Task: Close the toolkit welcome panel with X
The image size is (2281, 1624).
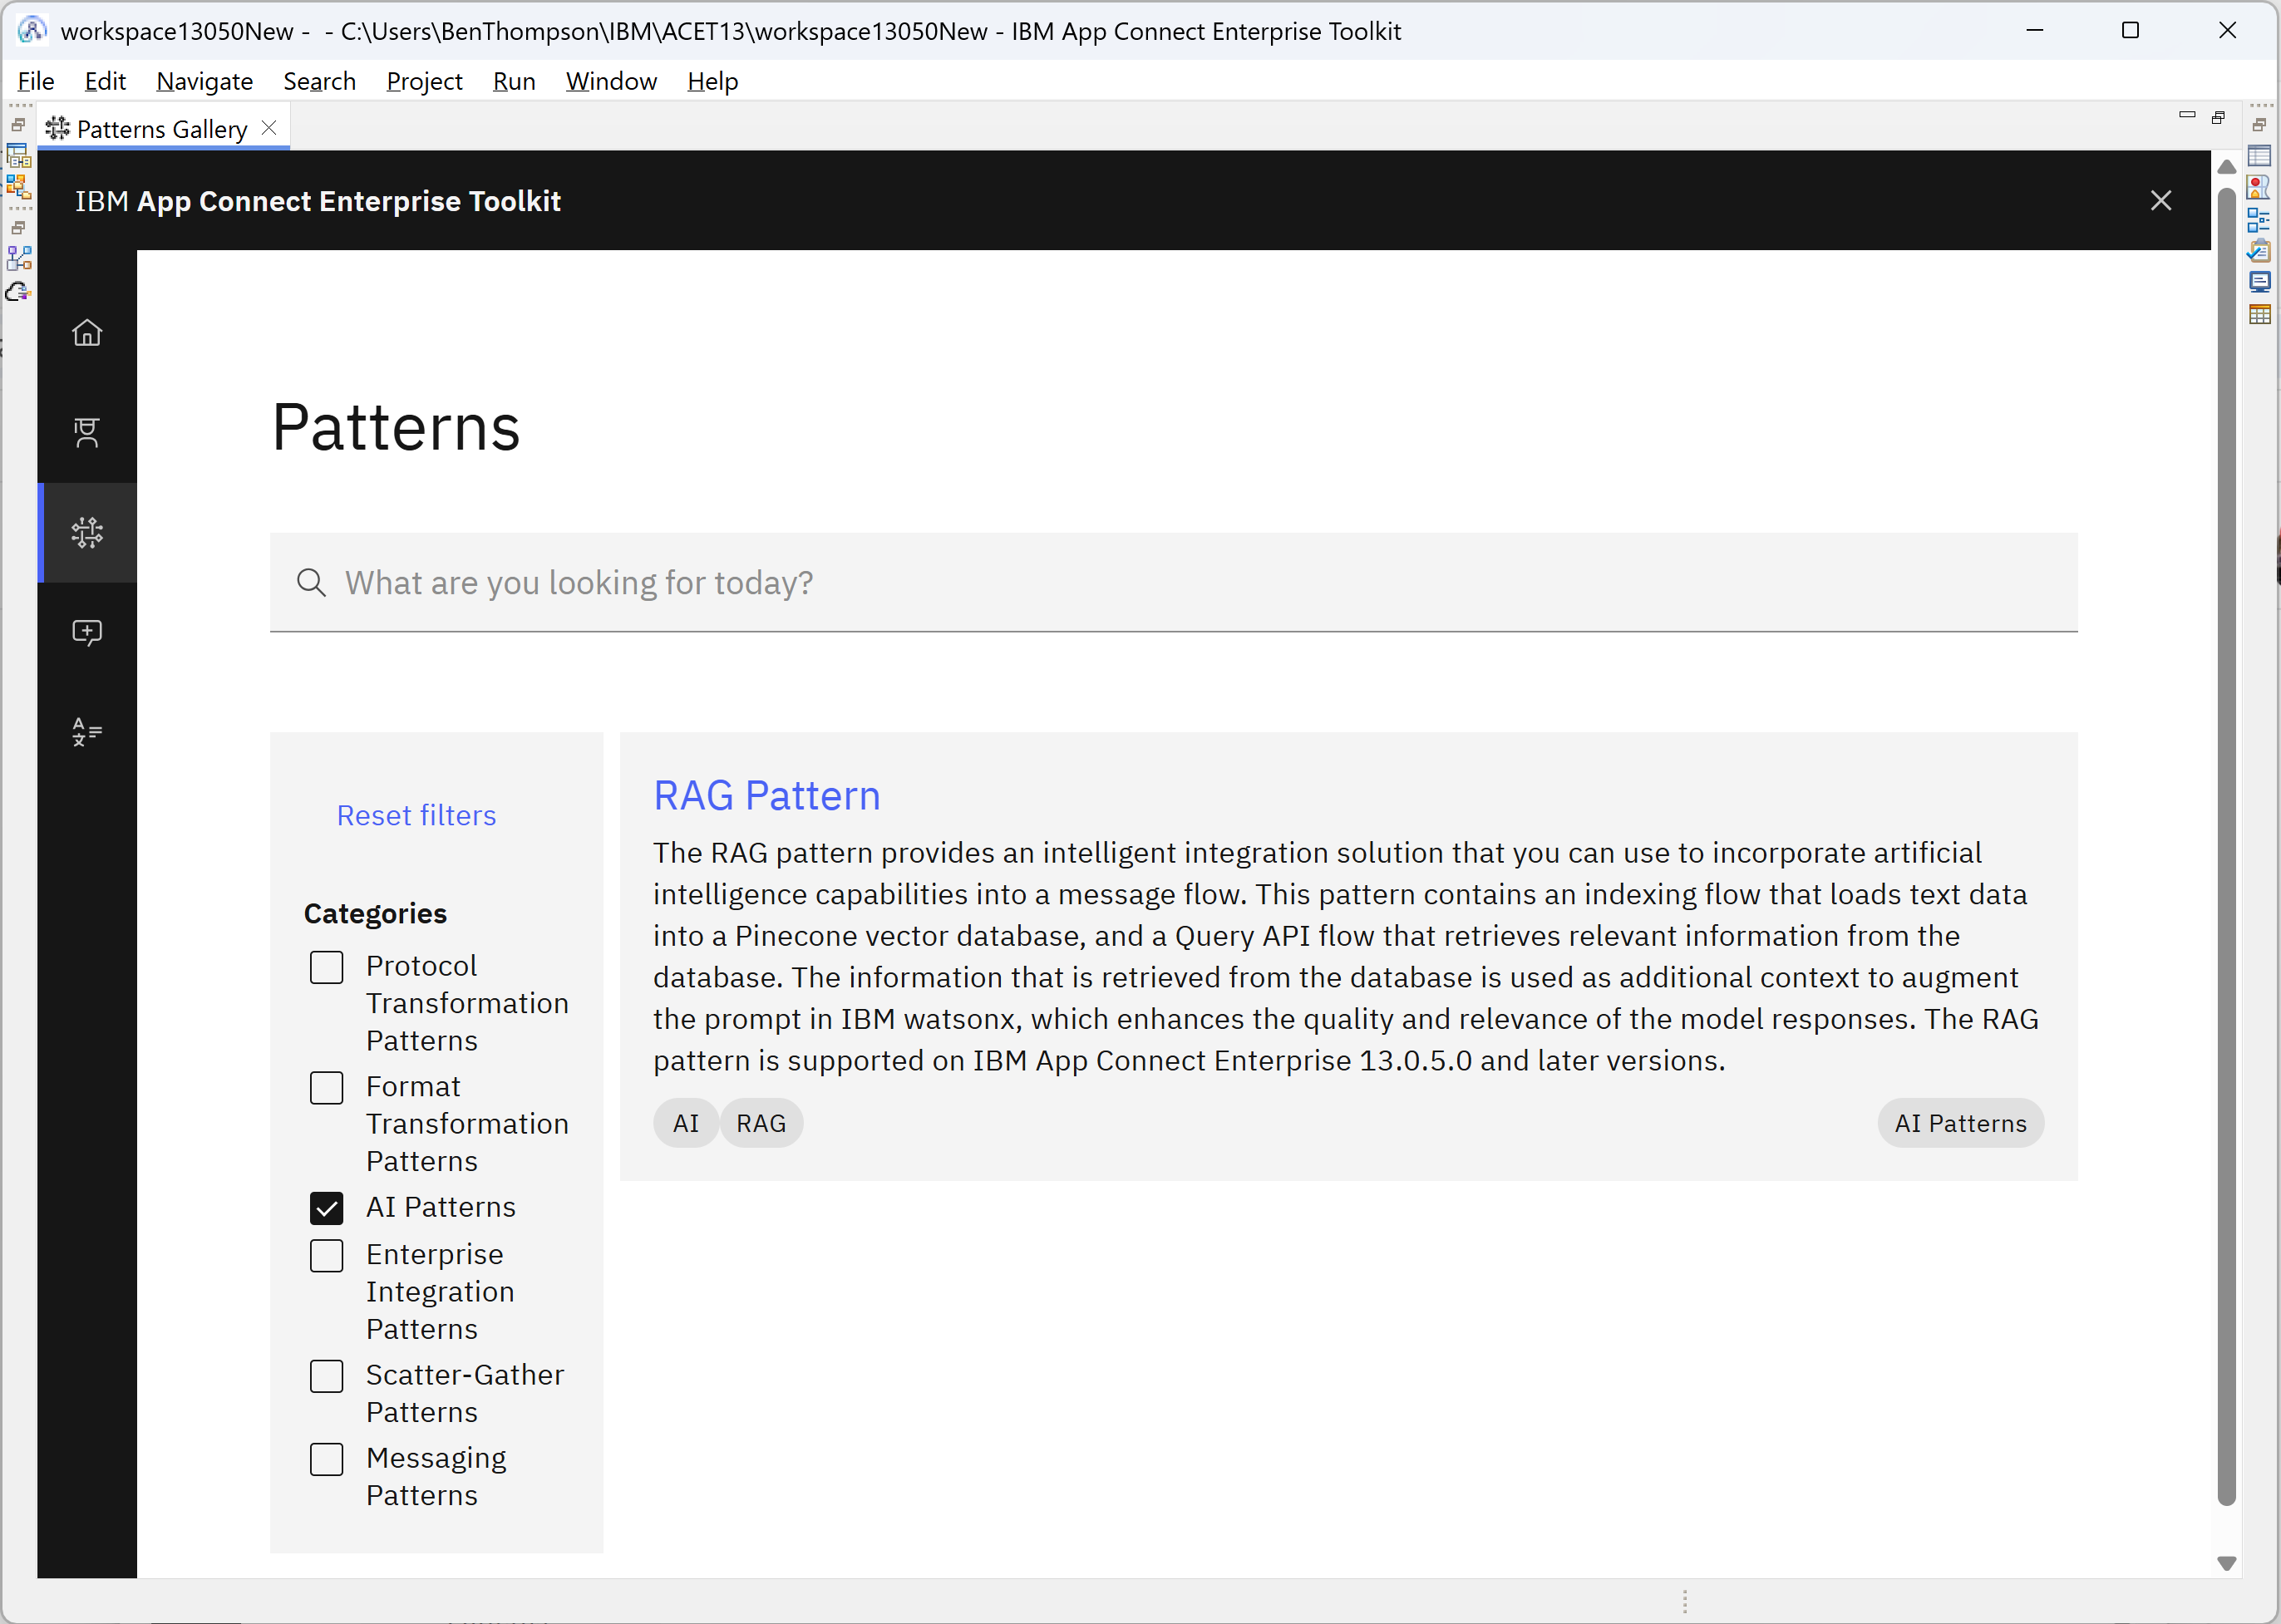Action: 2160,201
